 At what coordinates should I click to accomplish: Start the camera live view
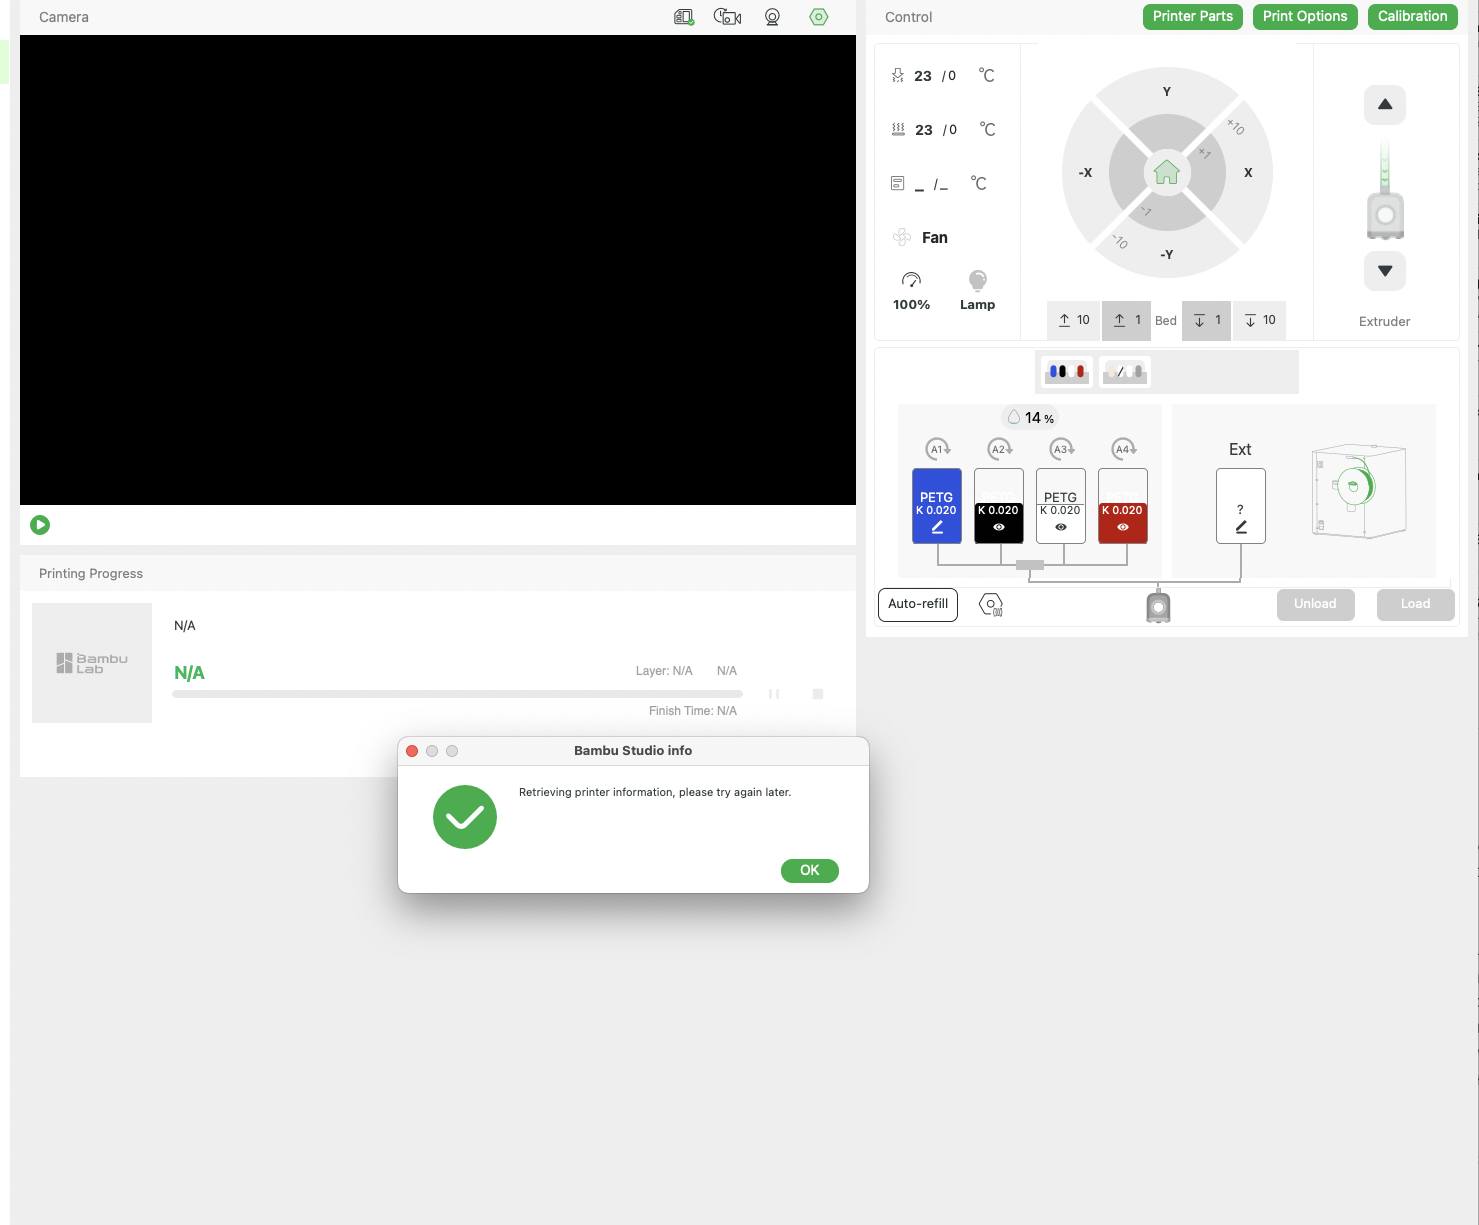[40, 525]
